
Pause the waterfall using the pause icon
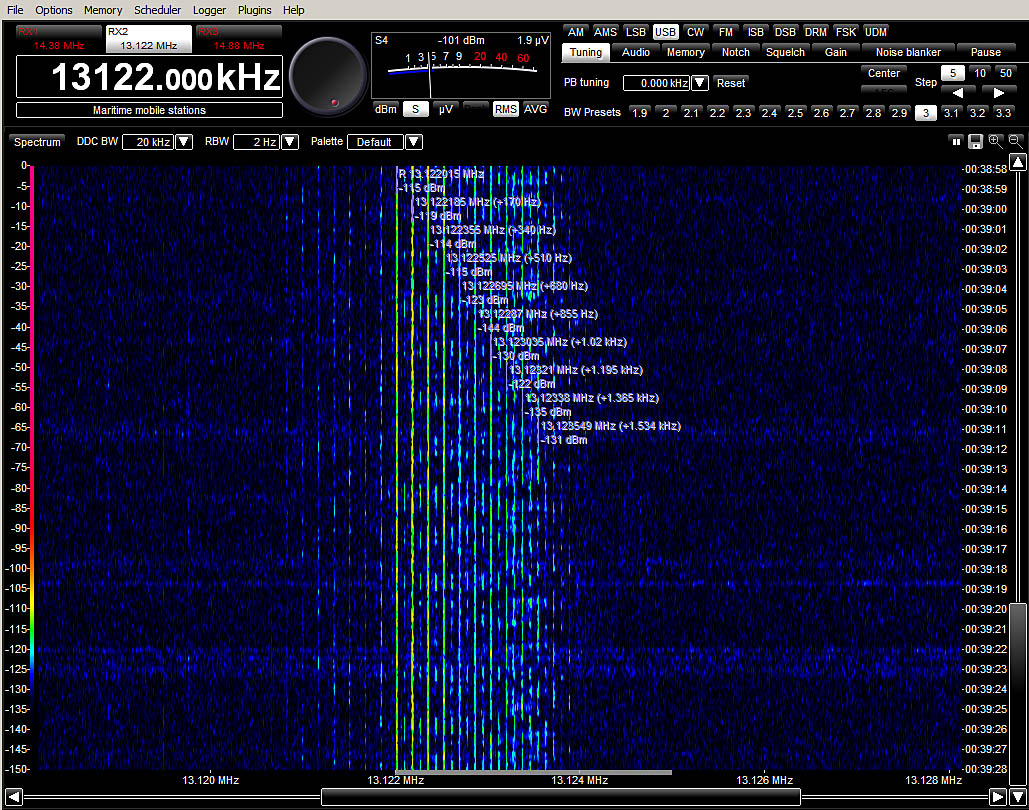pyautogui.click(x=956, y=142)
